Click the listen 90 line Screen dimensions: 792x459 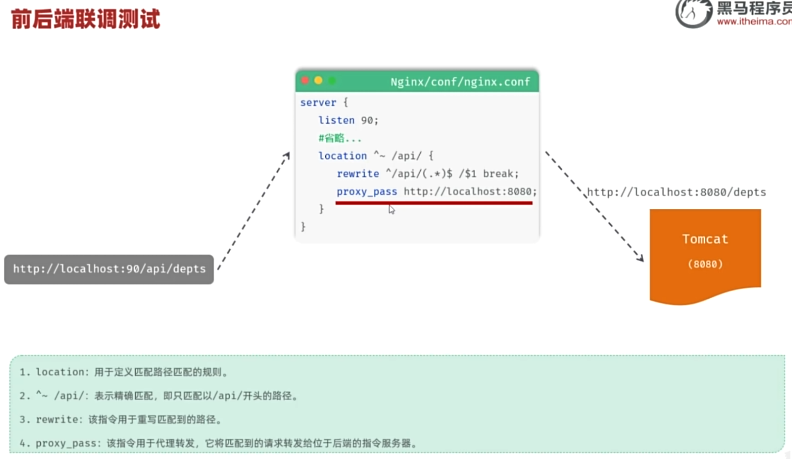tap(348, 120)
